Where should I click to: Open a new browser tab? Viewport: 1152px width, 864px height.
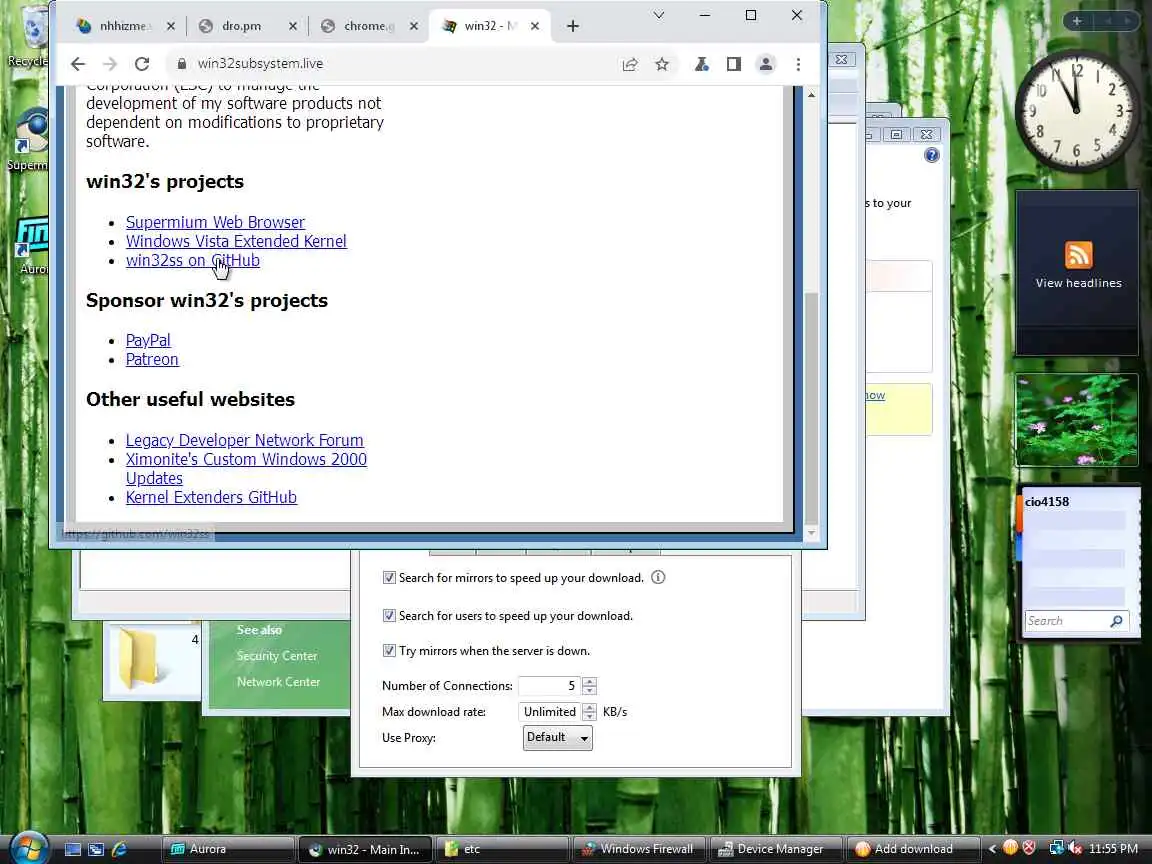573,26
